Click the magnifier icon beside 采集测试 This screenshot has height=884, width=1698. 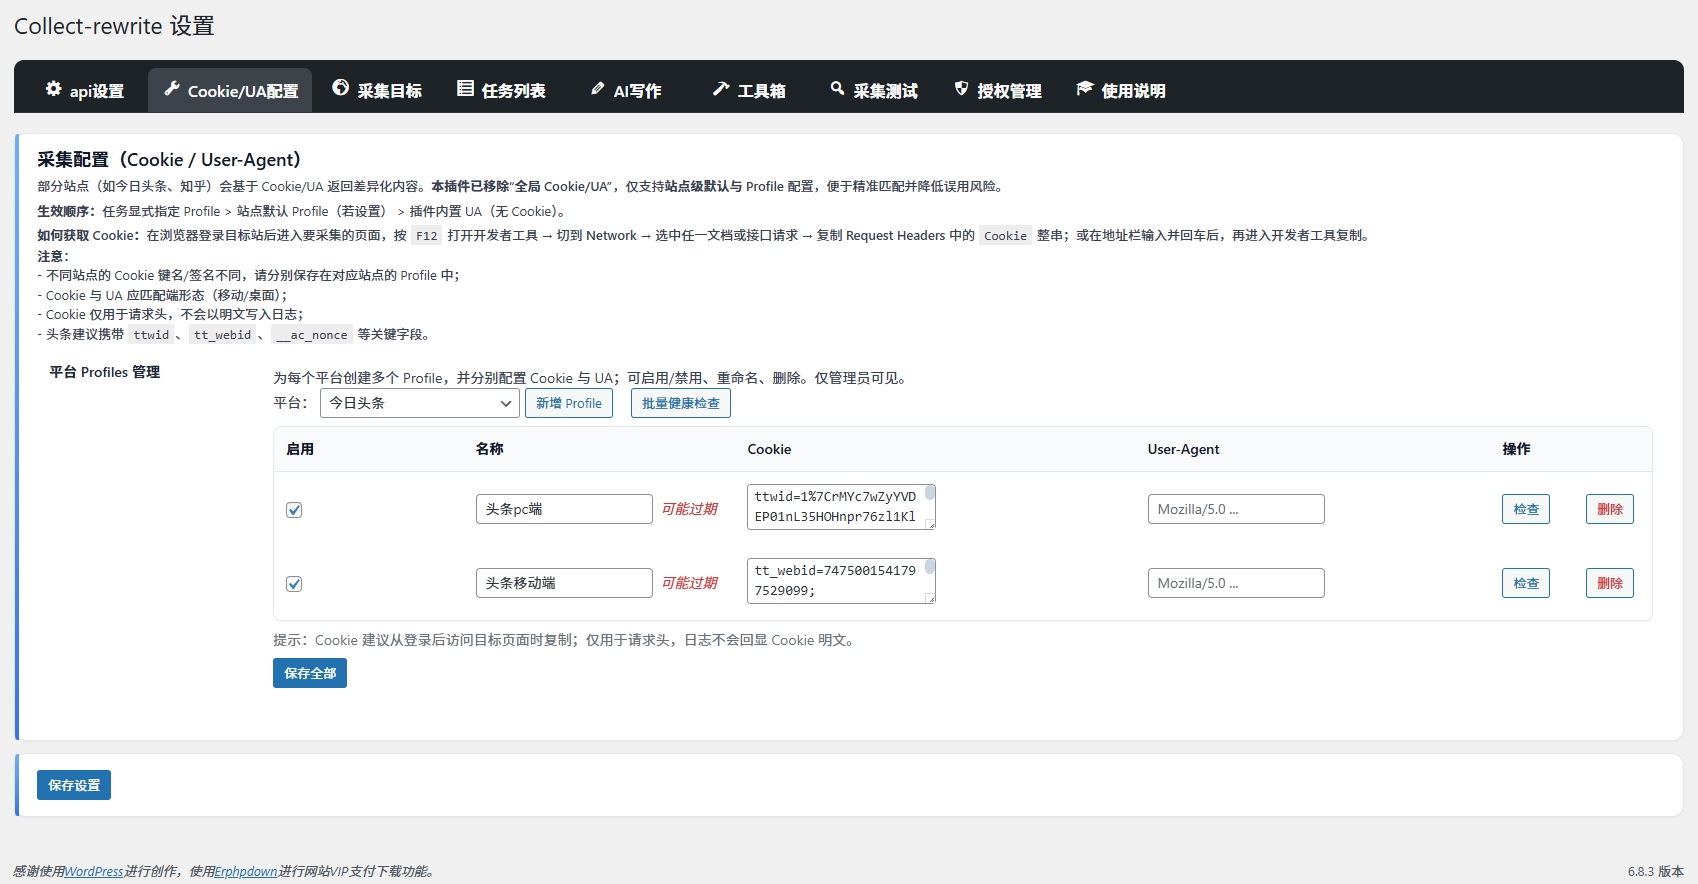click(x=837, y=89)
